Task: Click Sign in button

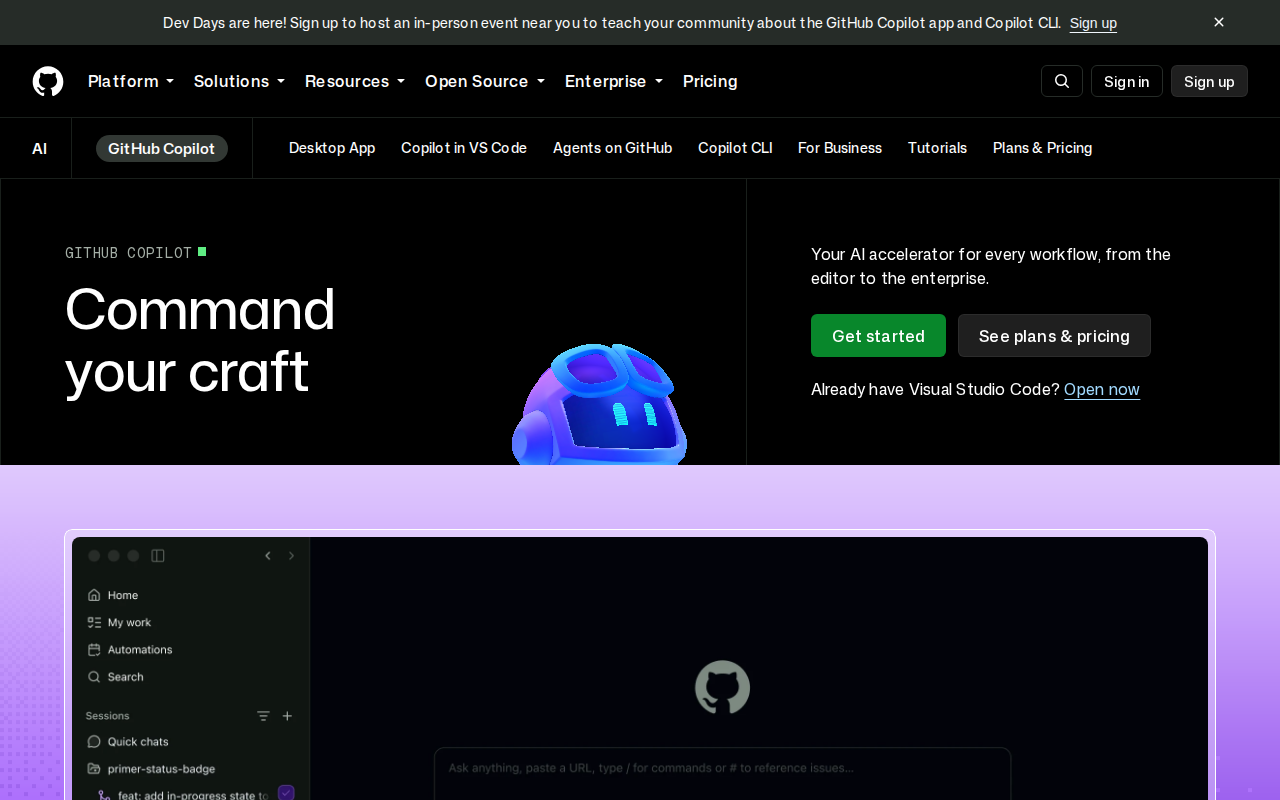Action: 1127,81
